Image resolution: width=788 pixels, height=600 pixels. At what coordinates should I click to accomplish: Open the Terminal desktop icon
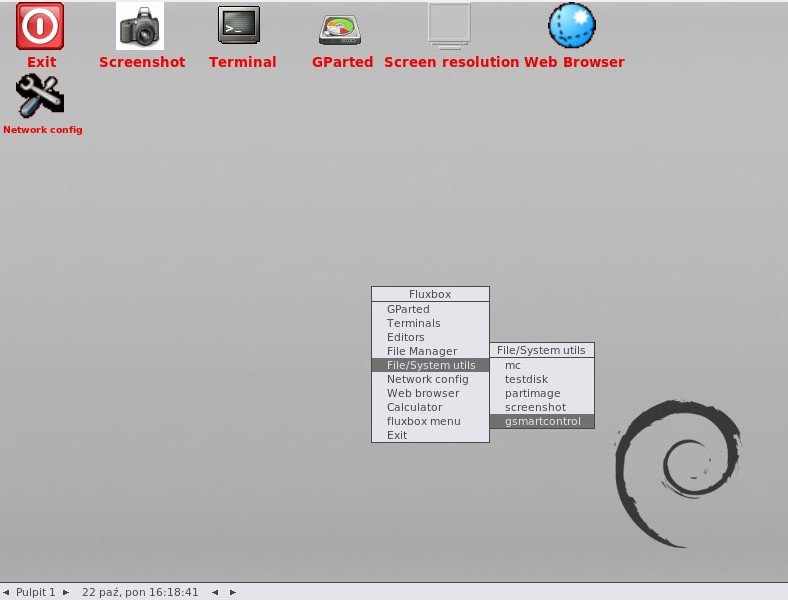239,25
